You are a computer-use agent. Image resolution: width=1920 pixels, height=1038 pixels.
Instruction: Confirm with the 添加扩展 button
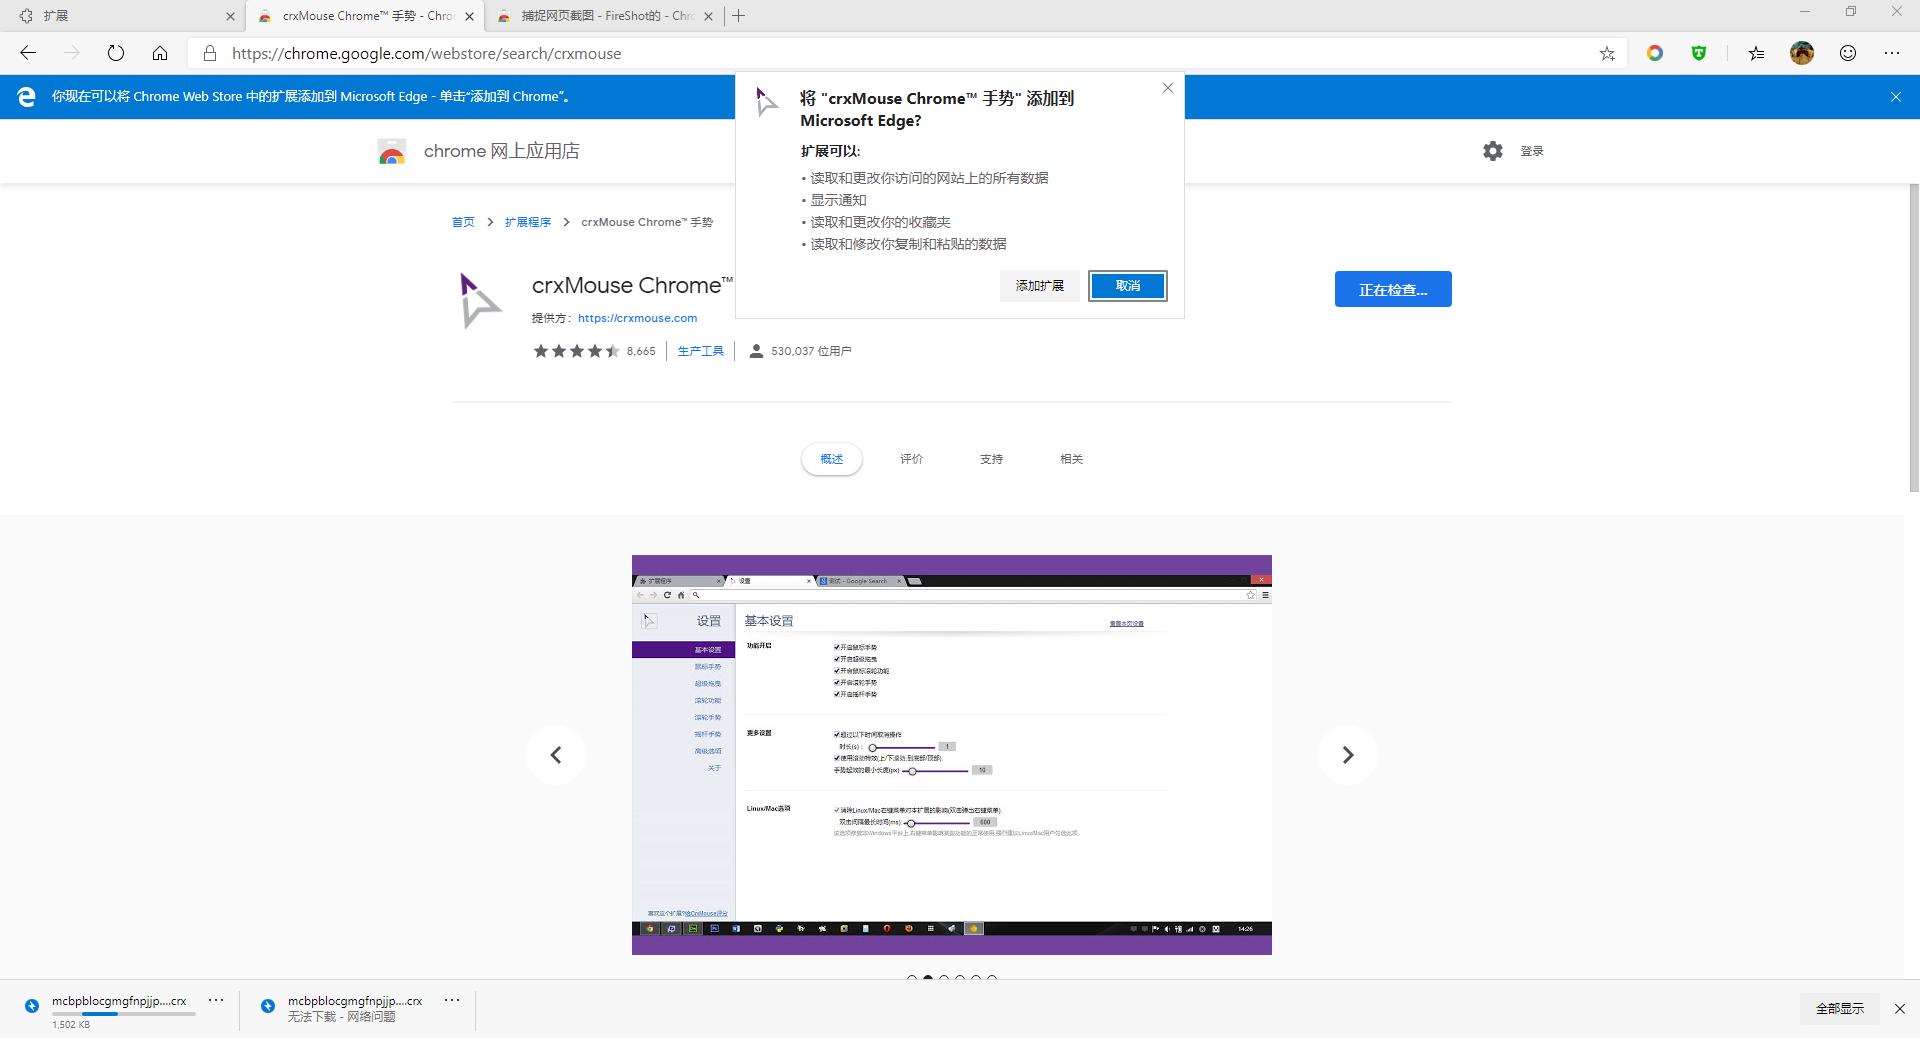pos(1040,286)
